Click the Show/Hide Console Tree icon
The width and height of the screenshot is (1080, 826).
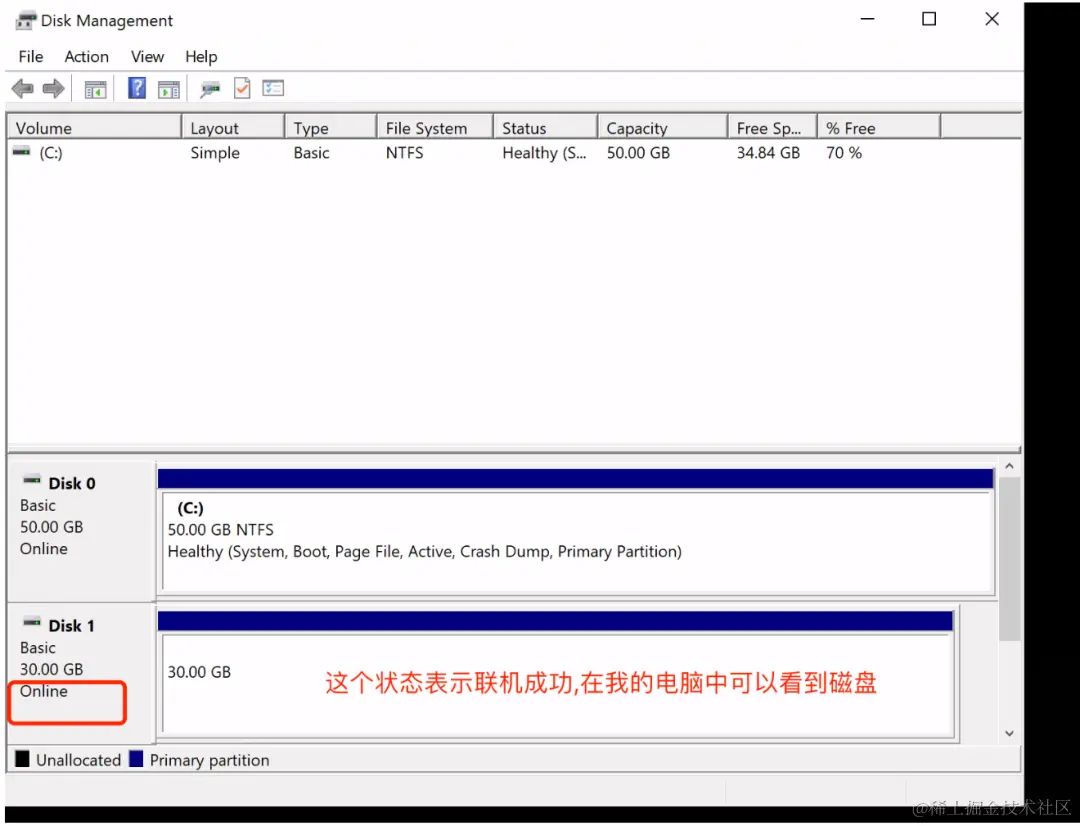[95, 89]
